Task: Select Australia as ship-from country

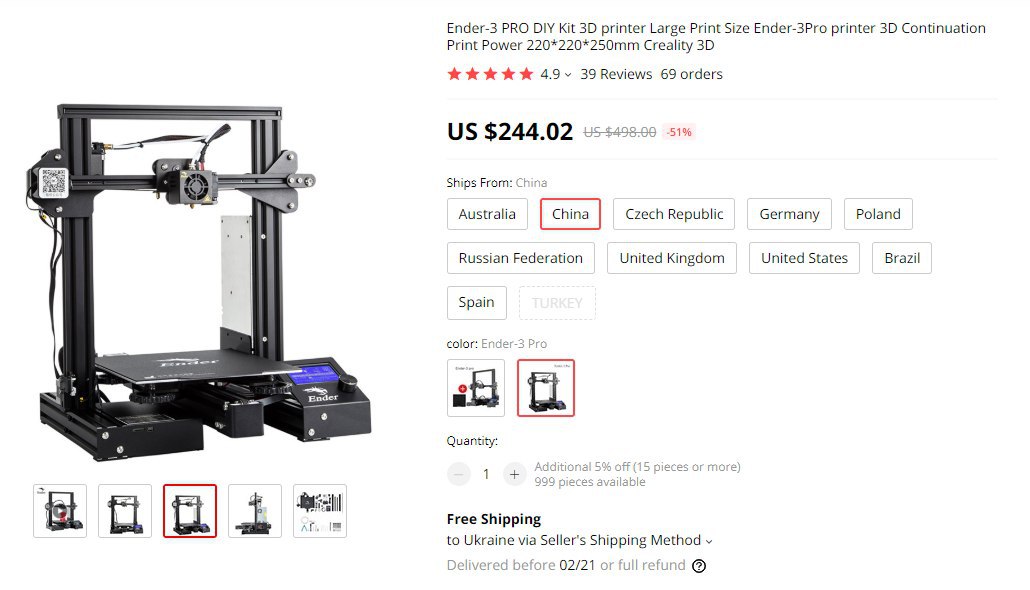Action: click(x=487, y=214)
